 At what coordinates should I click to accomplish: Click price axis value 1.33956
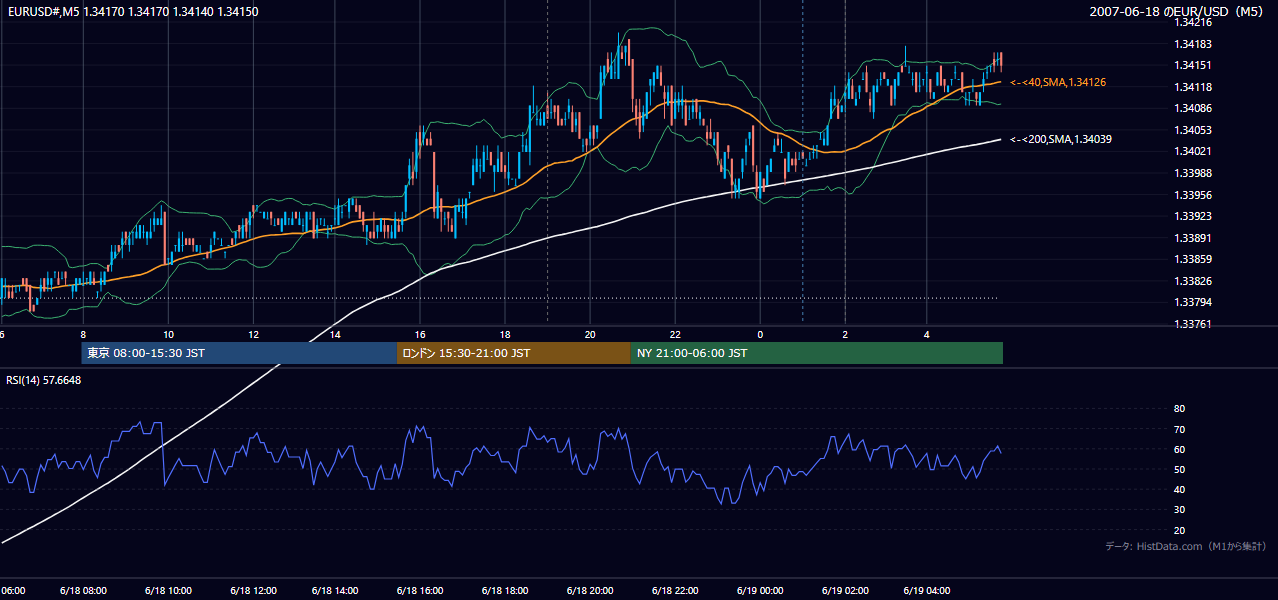point(1192,195)
